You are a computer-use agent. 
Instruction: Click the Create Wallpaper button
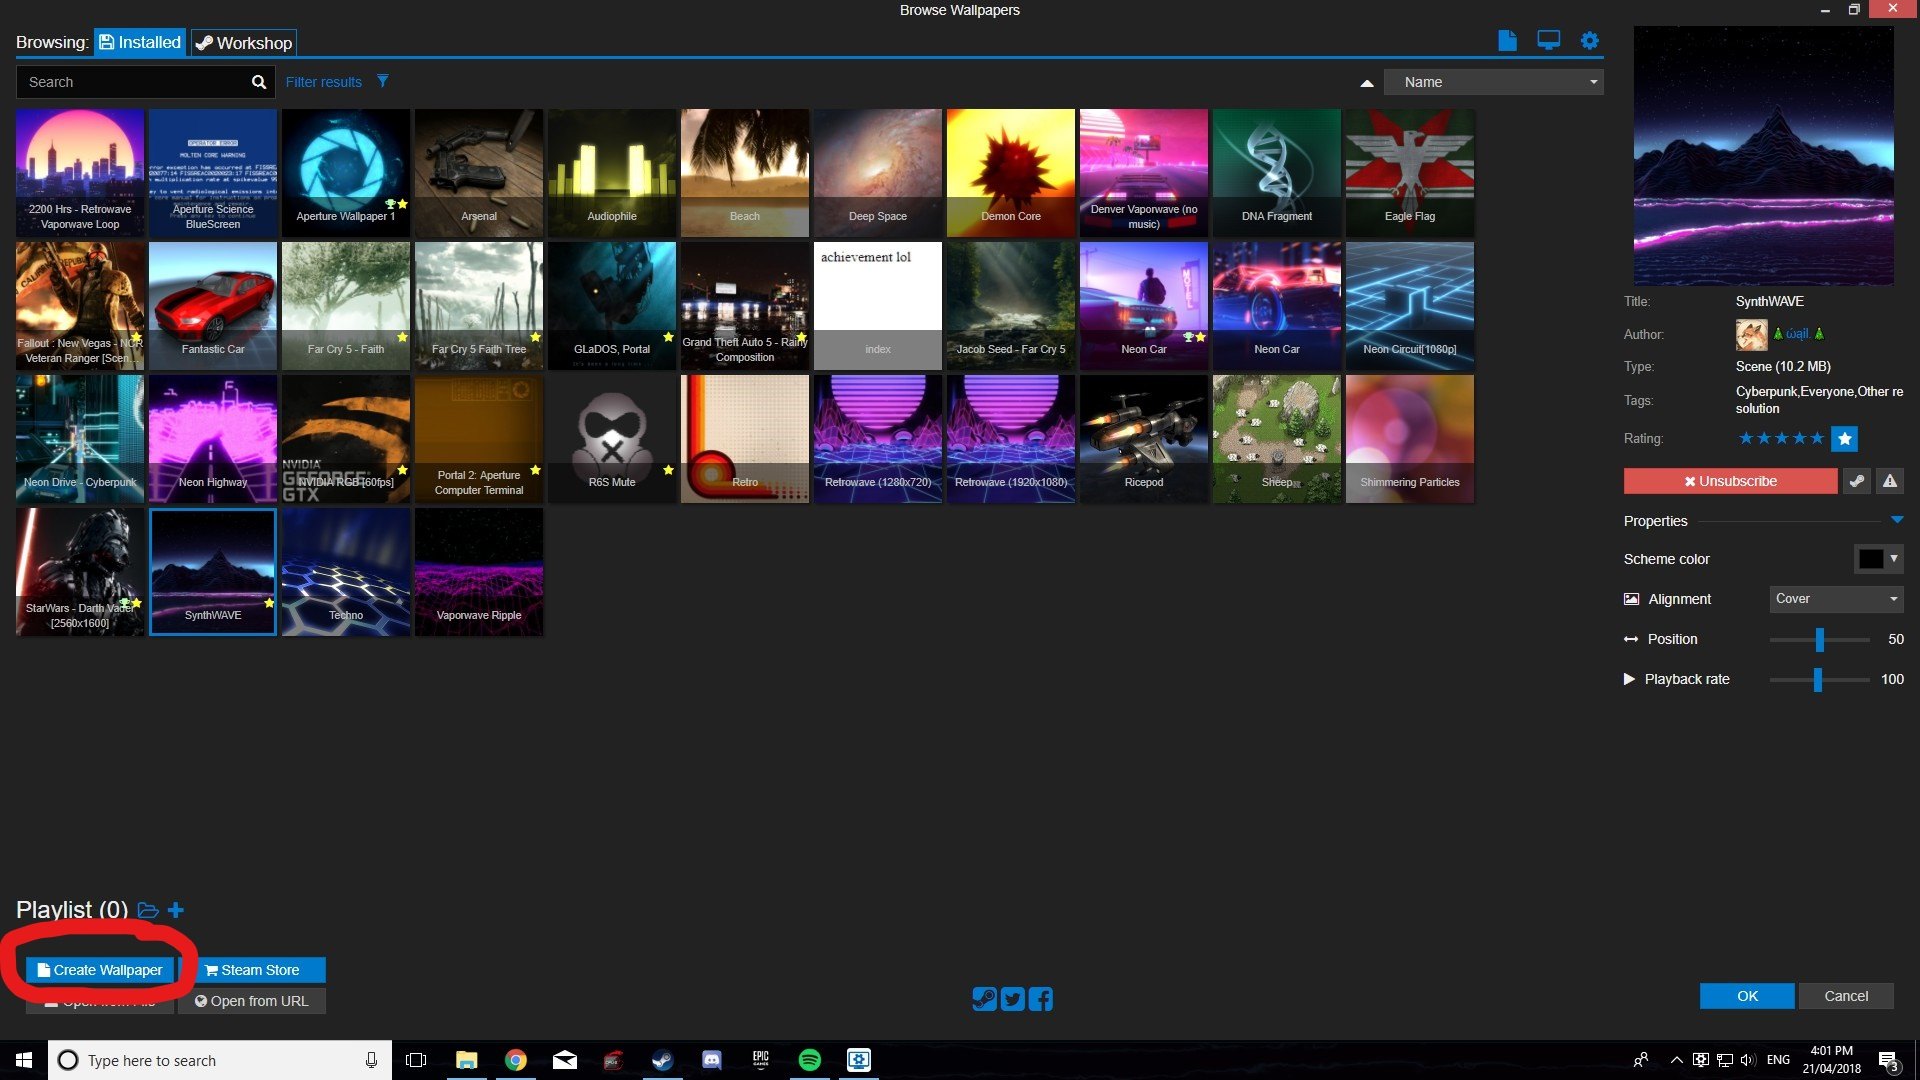100,969
